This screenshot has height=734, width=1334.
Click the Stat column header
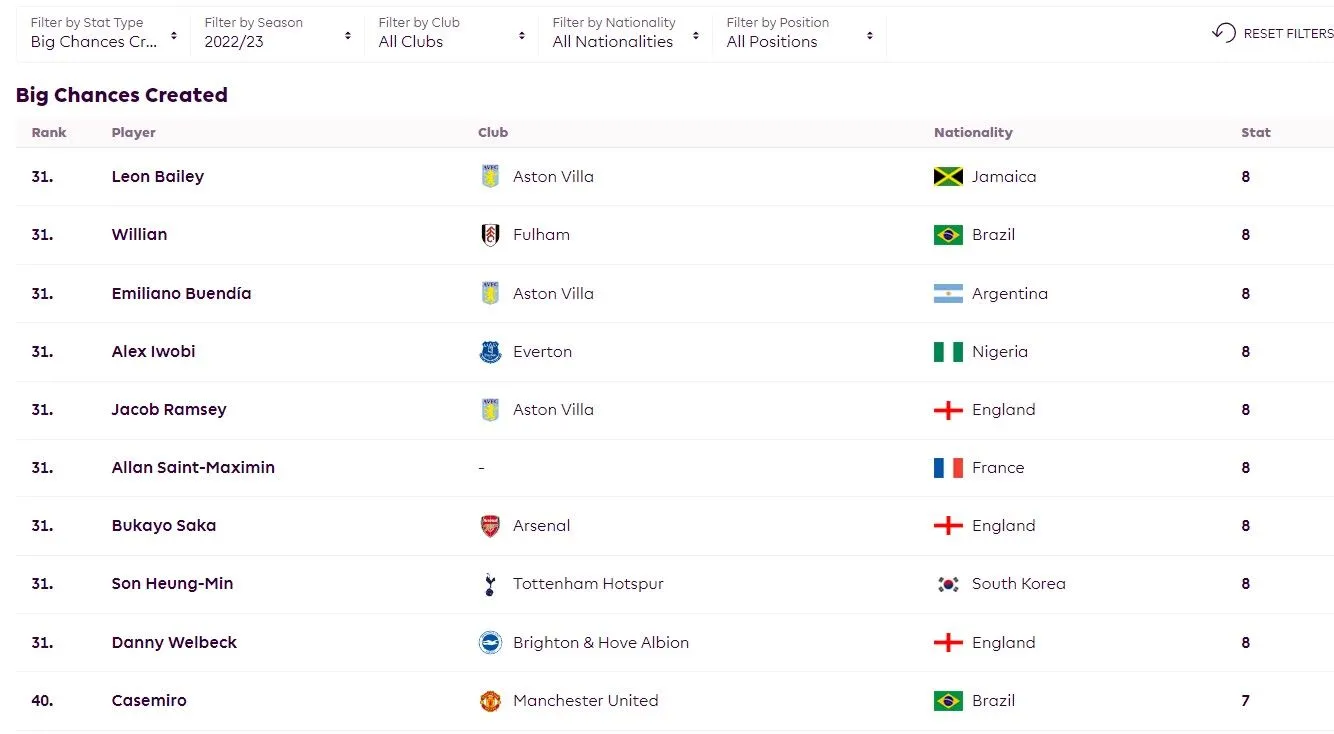1256,132
